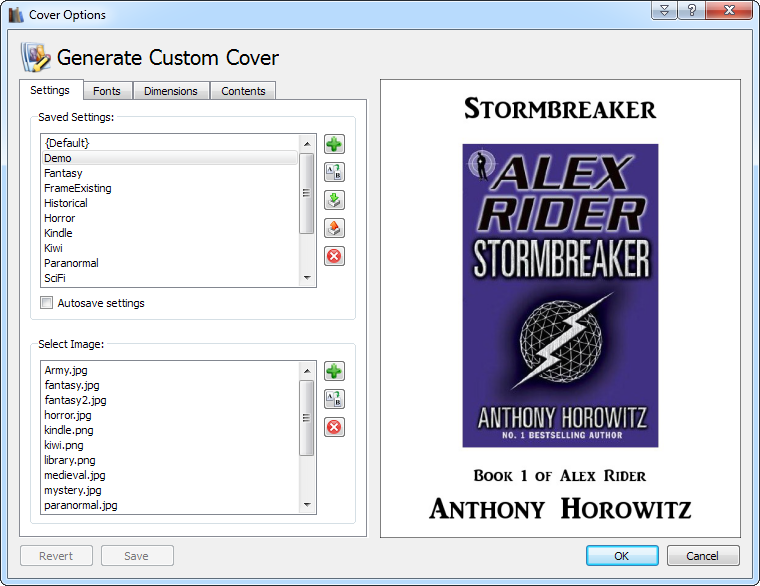Image resolution: width=760 pixels, height=586 pixels.
Task: Click the title bar double-chevron down button
Action: [665, 10]
